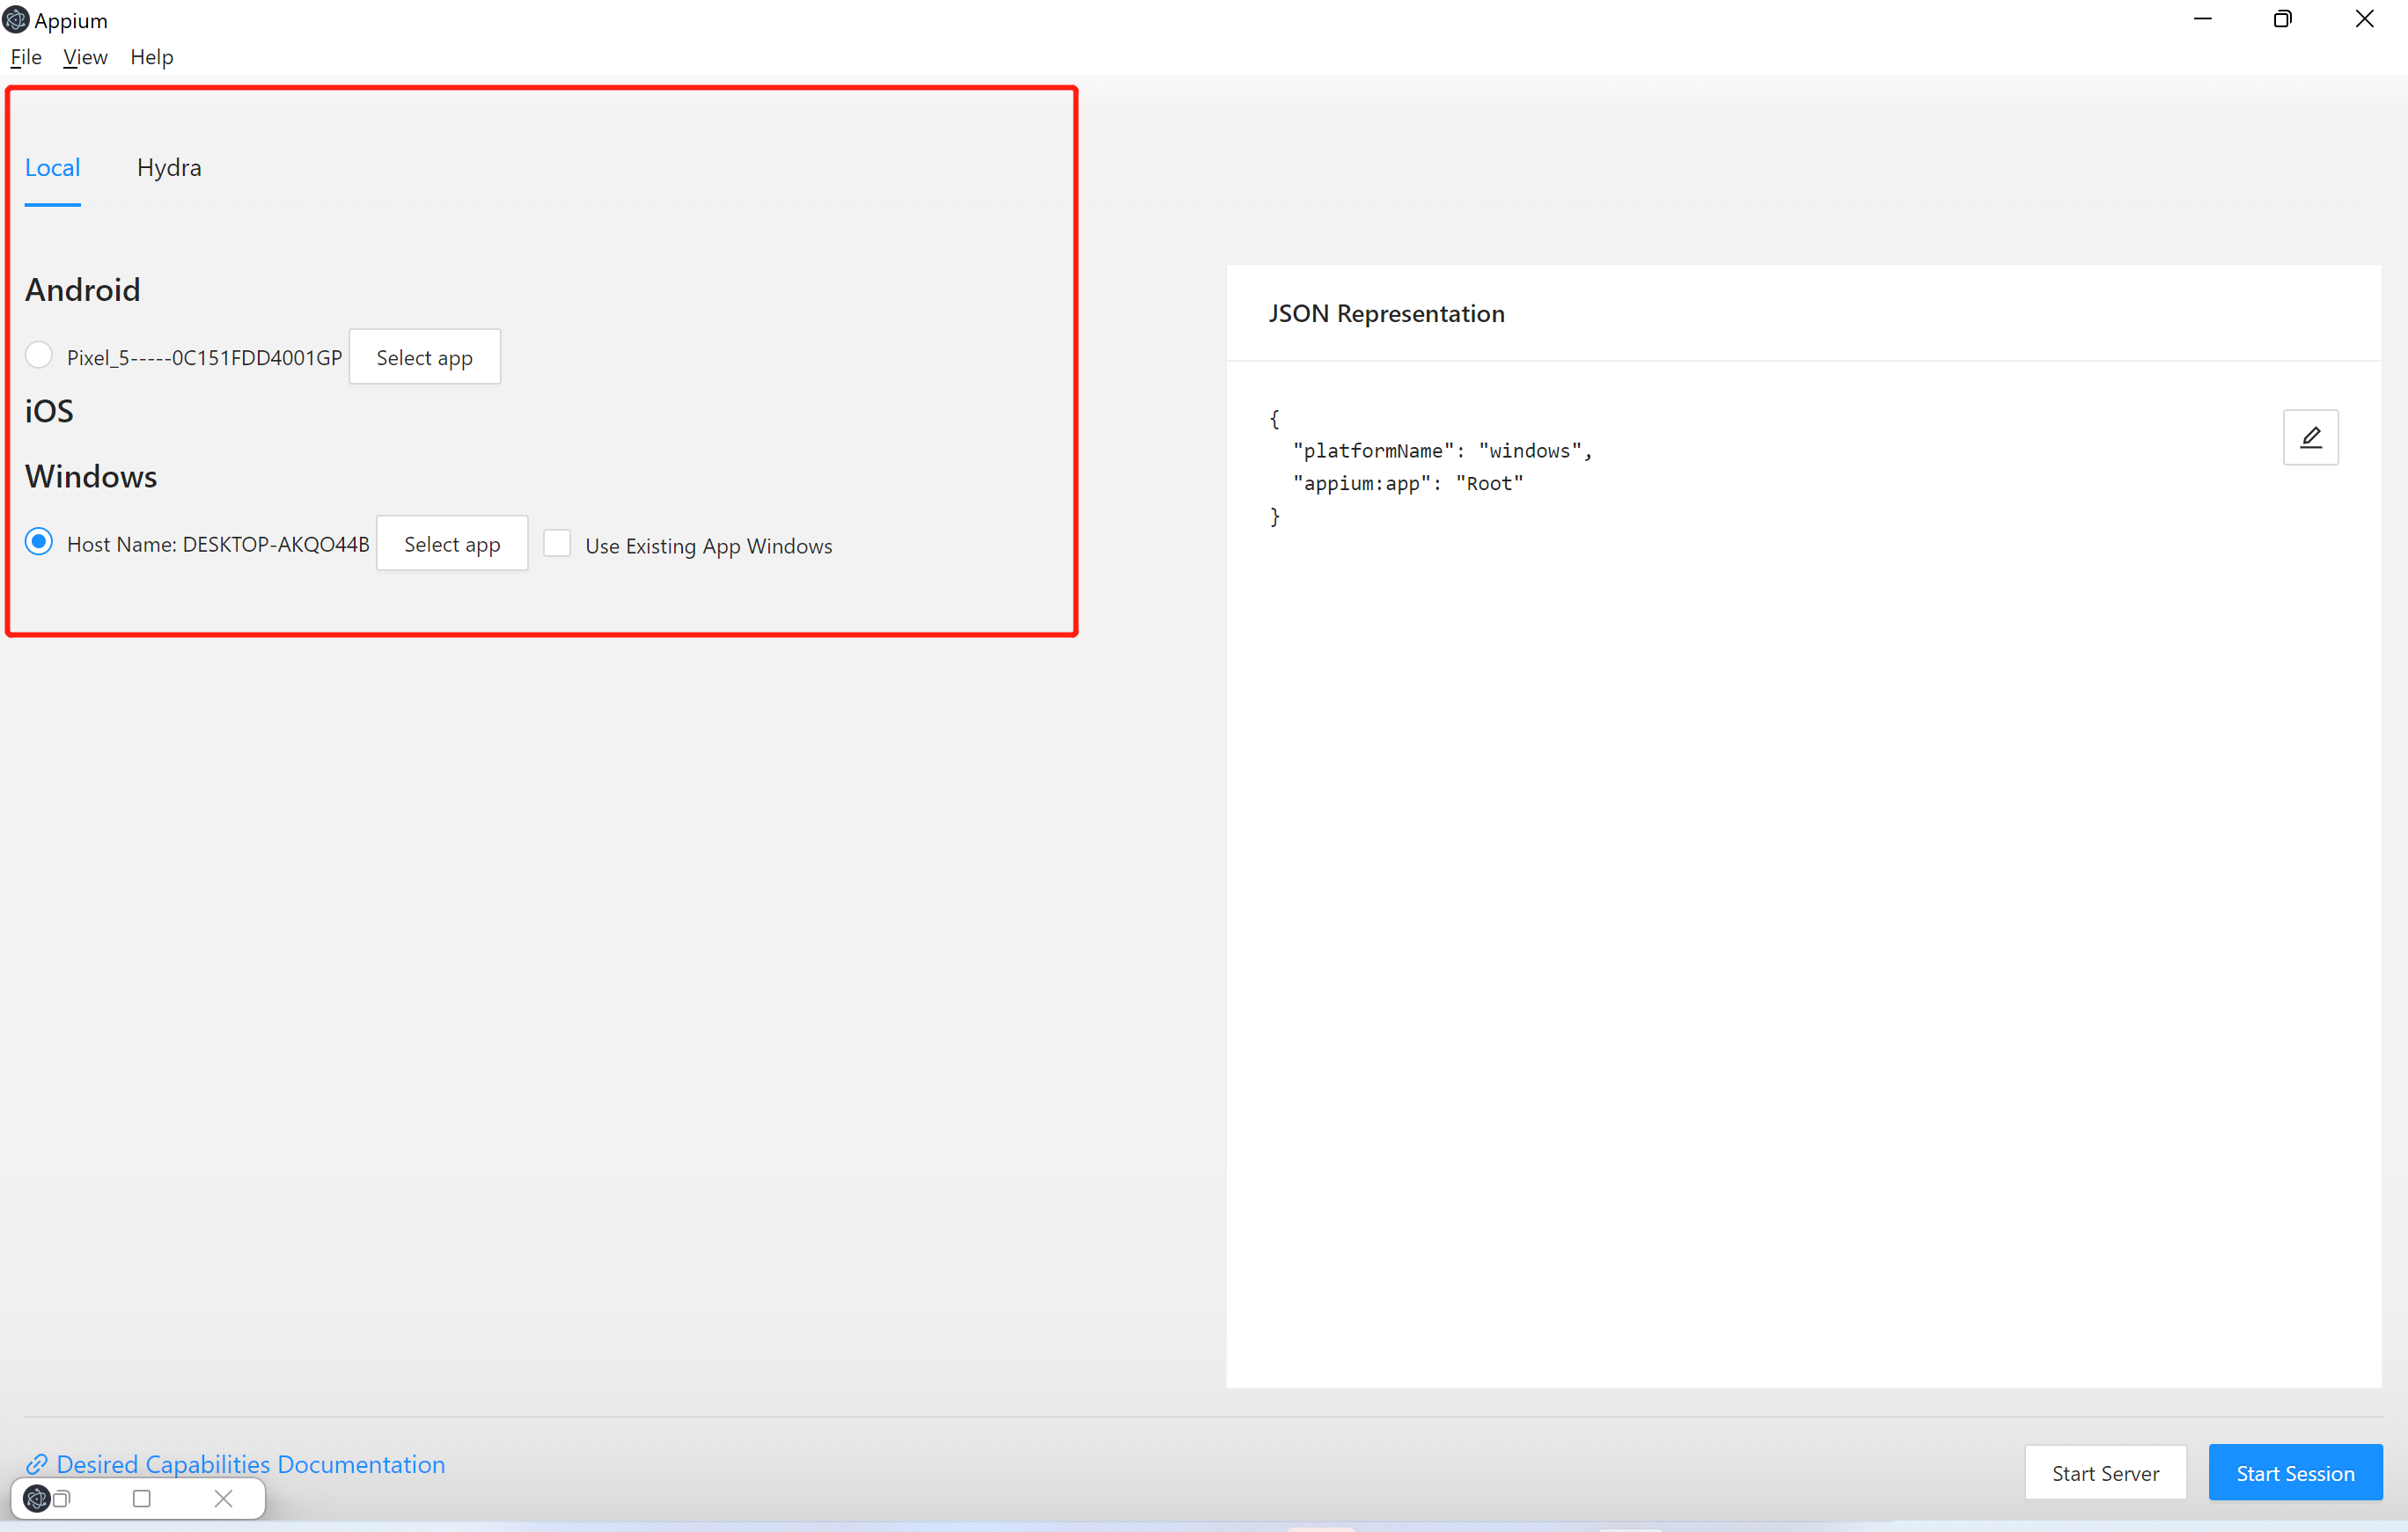Click the square maximize icon in the floating window

coord(142,1498)
